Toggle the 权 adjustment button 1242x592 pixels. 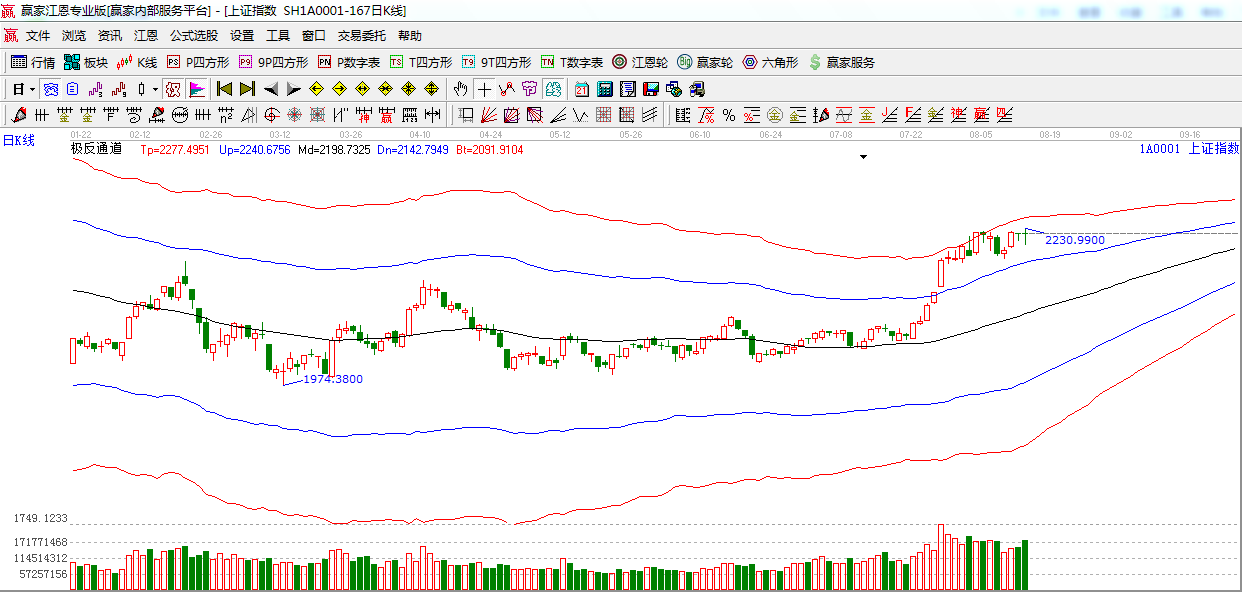pos(173,89)
